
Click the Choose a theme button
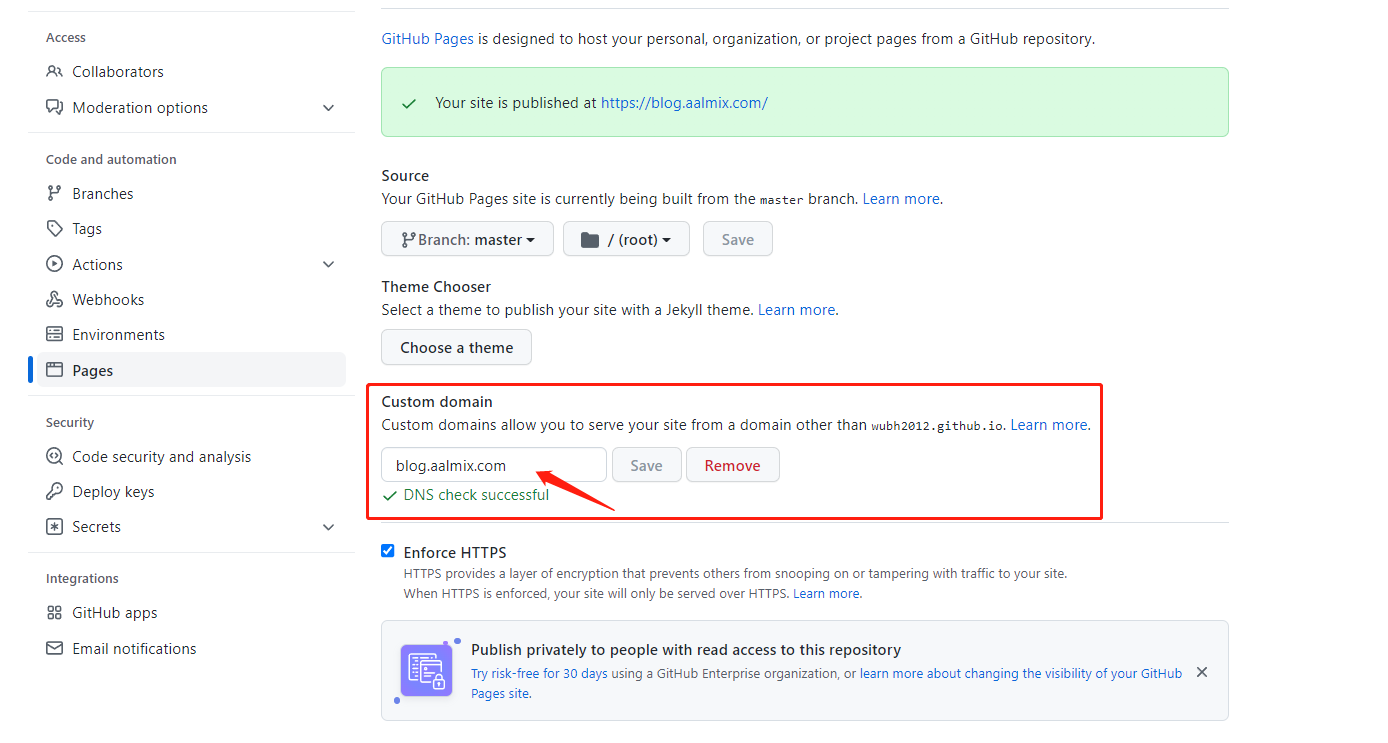[x=456, y=348]
